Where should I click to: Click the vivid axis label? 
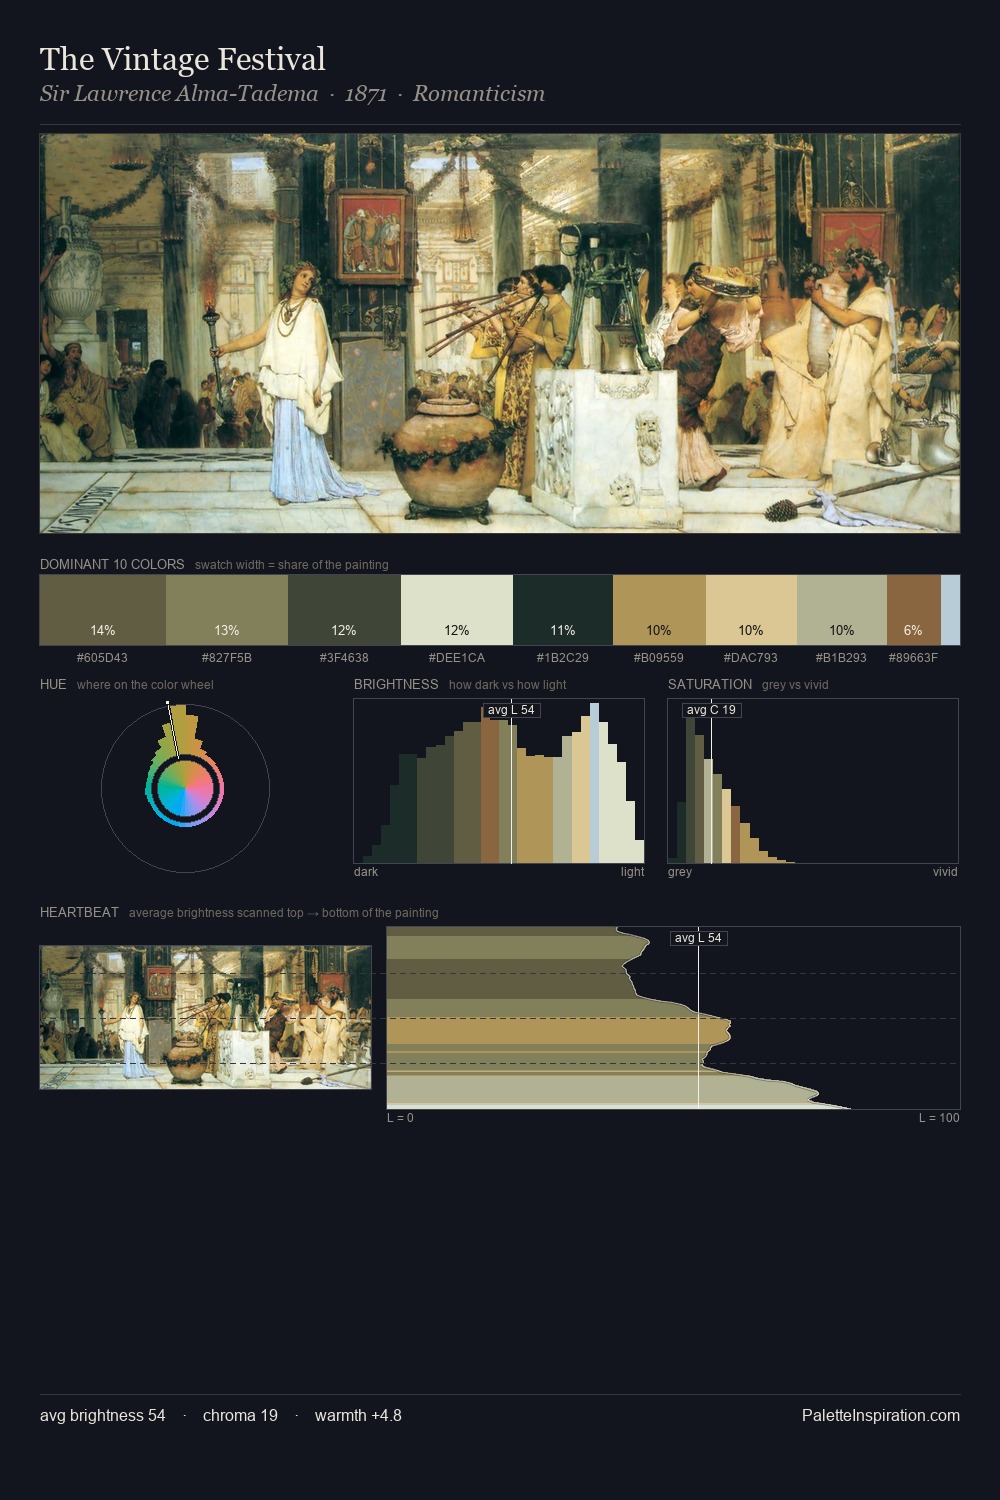[945, 872]
